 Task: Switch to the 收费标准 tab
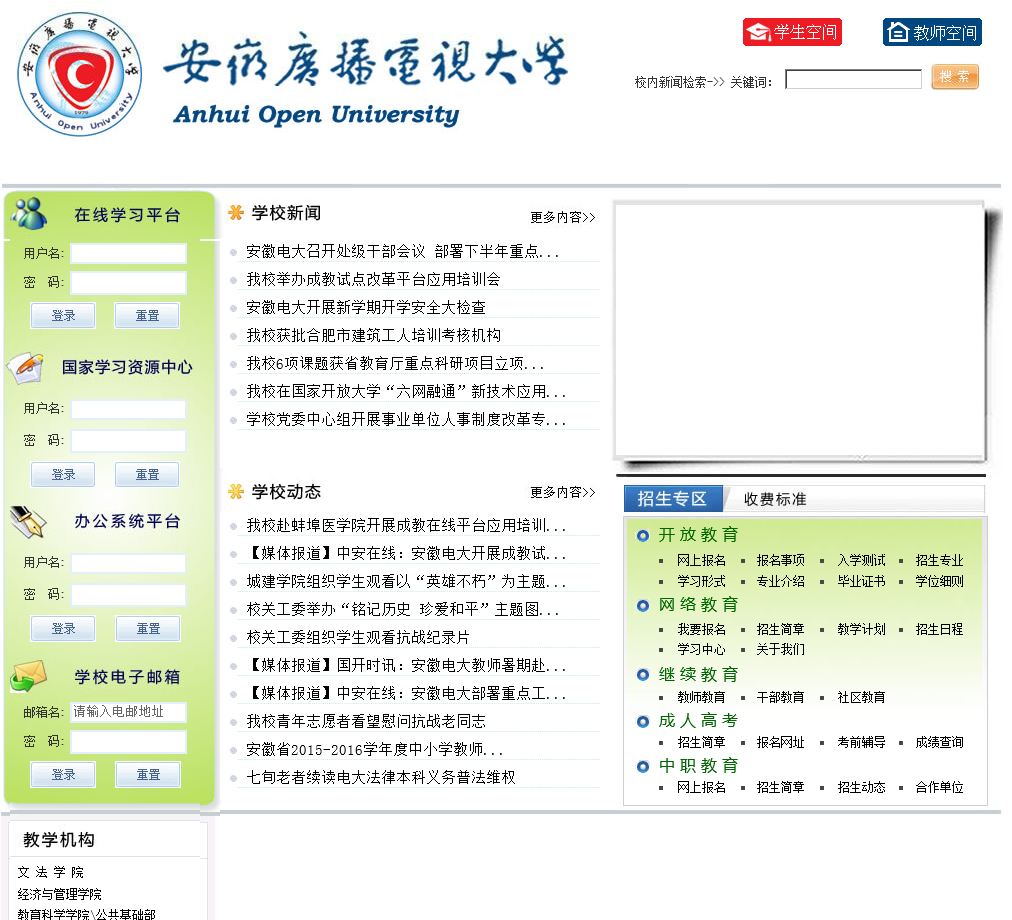coord(775,499)
